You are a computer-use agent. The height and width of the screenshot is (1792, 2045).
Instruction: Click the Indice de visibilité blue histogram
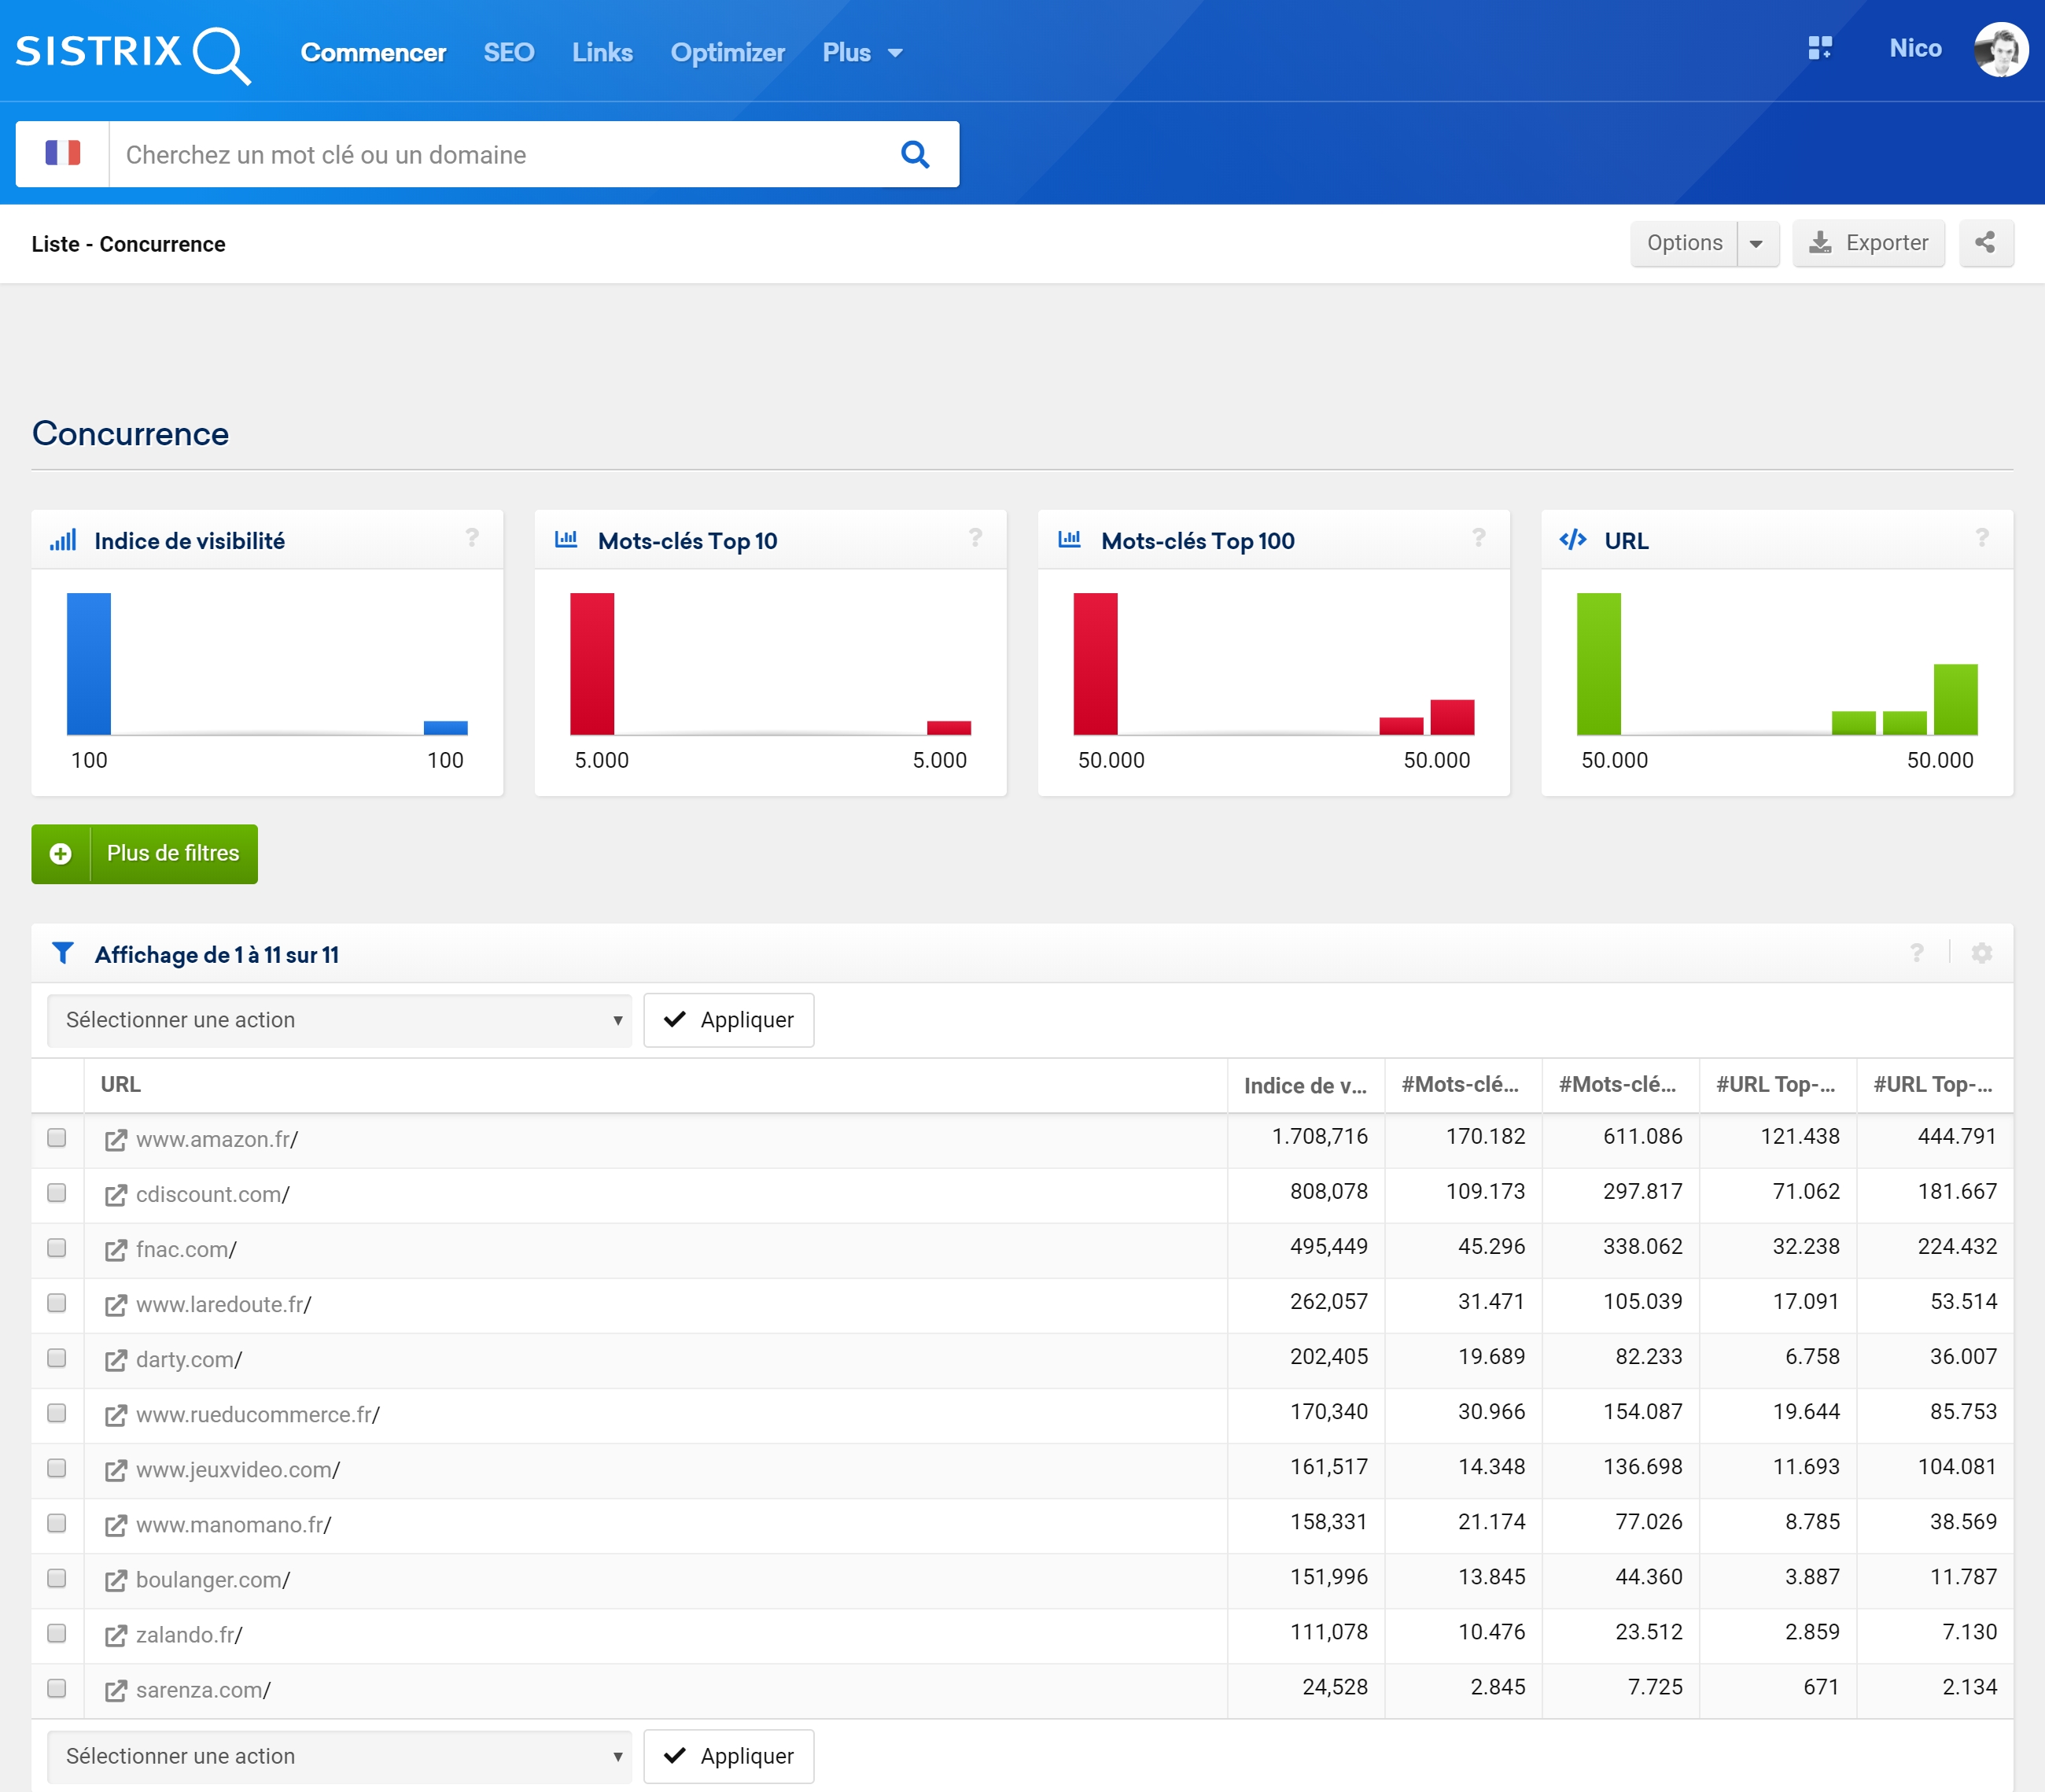[267, 664]
